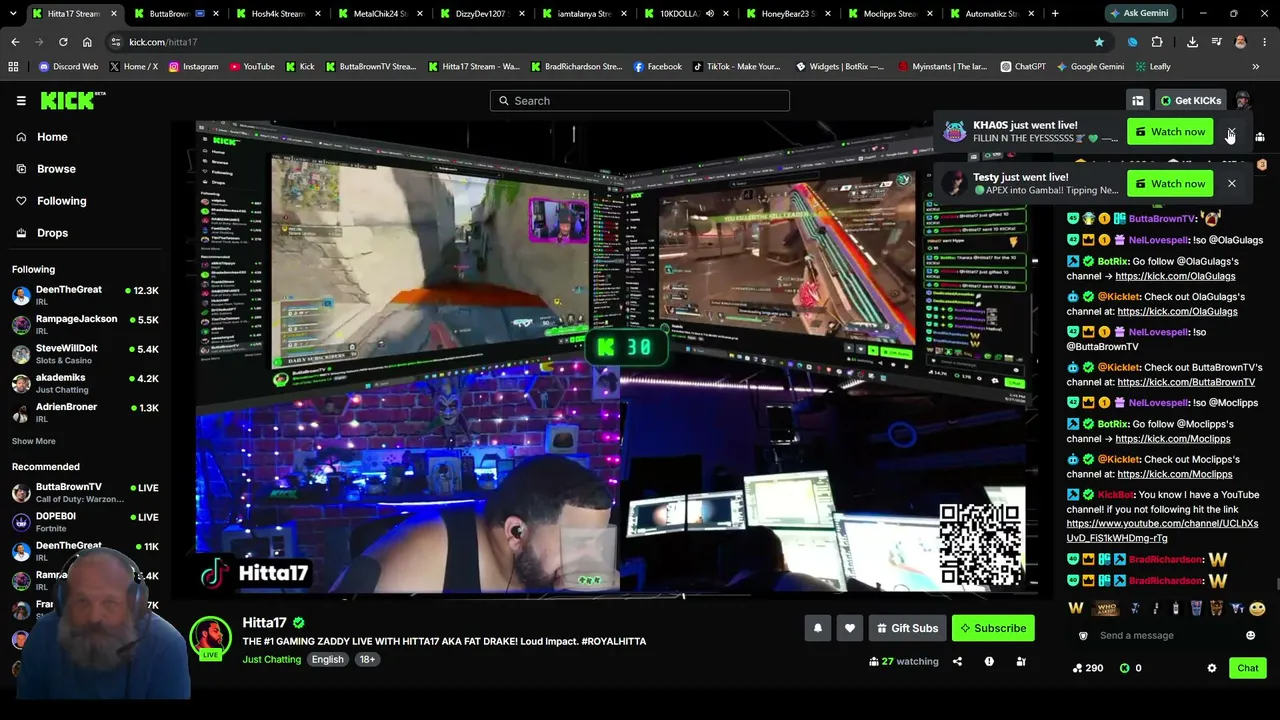1280x720 pixels.
Task: Click the KICK logo in the header
Action: tap(72, 100)
